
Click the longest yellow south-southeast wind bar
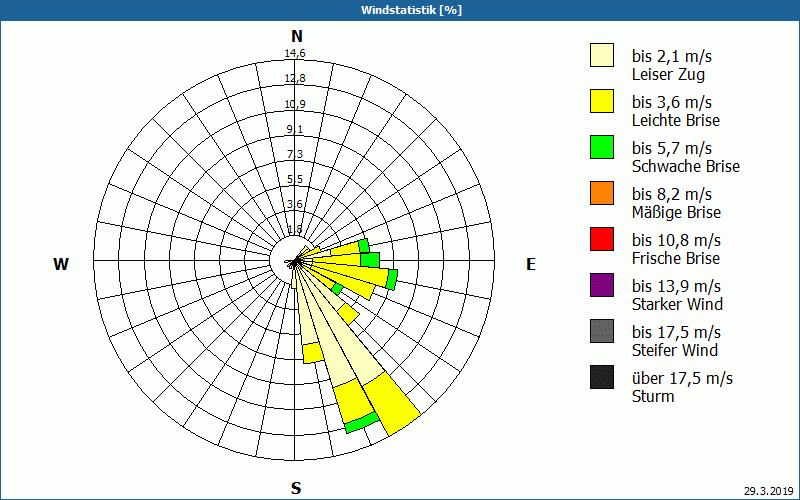point(392,404)
